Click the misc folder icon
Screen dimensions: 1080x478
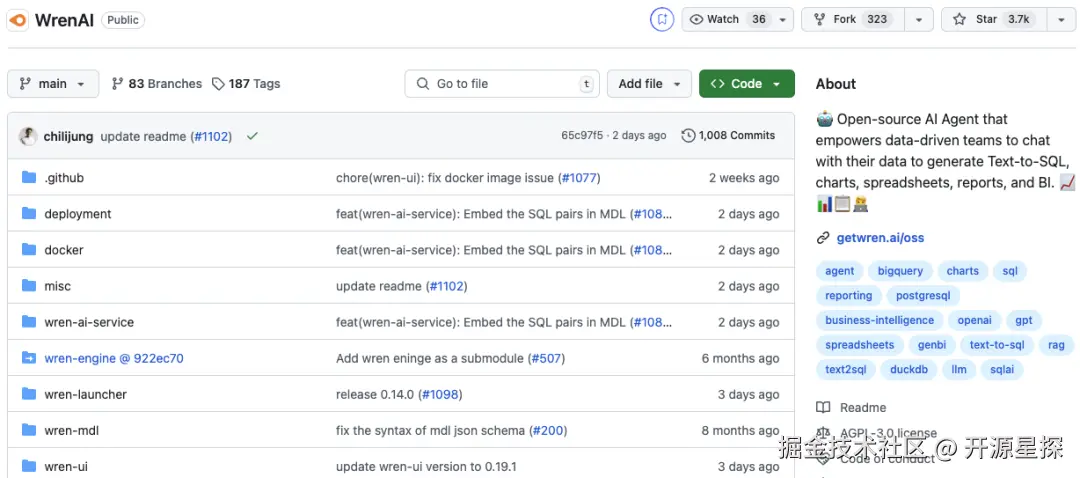pyautogui.click(x=29, y=285)
